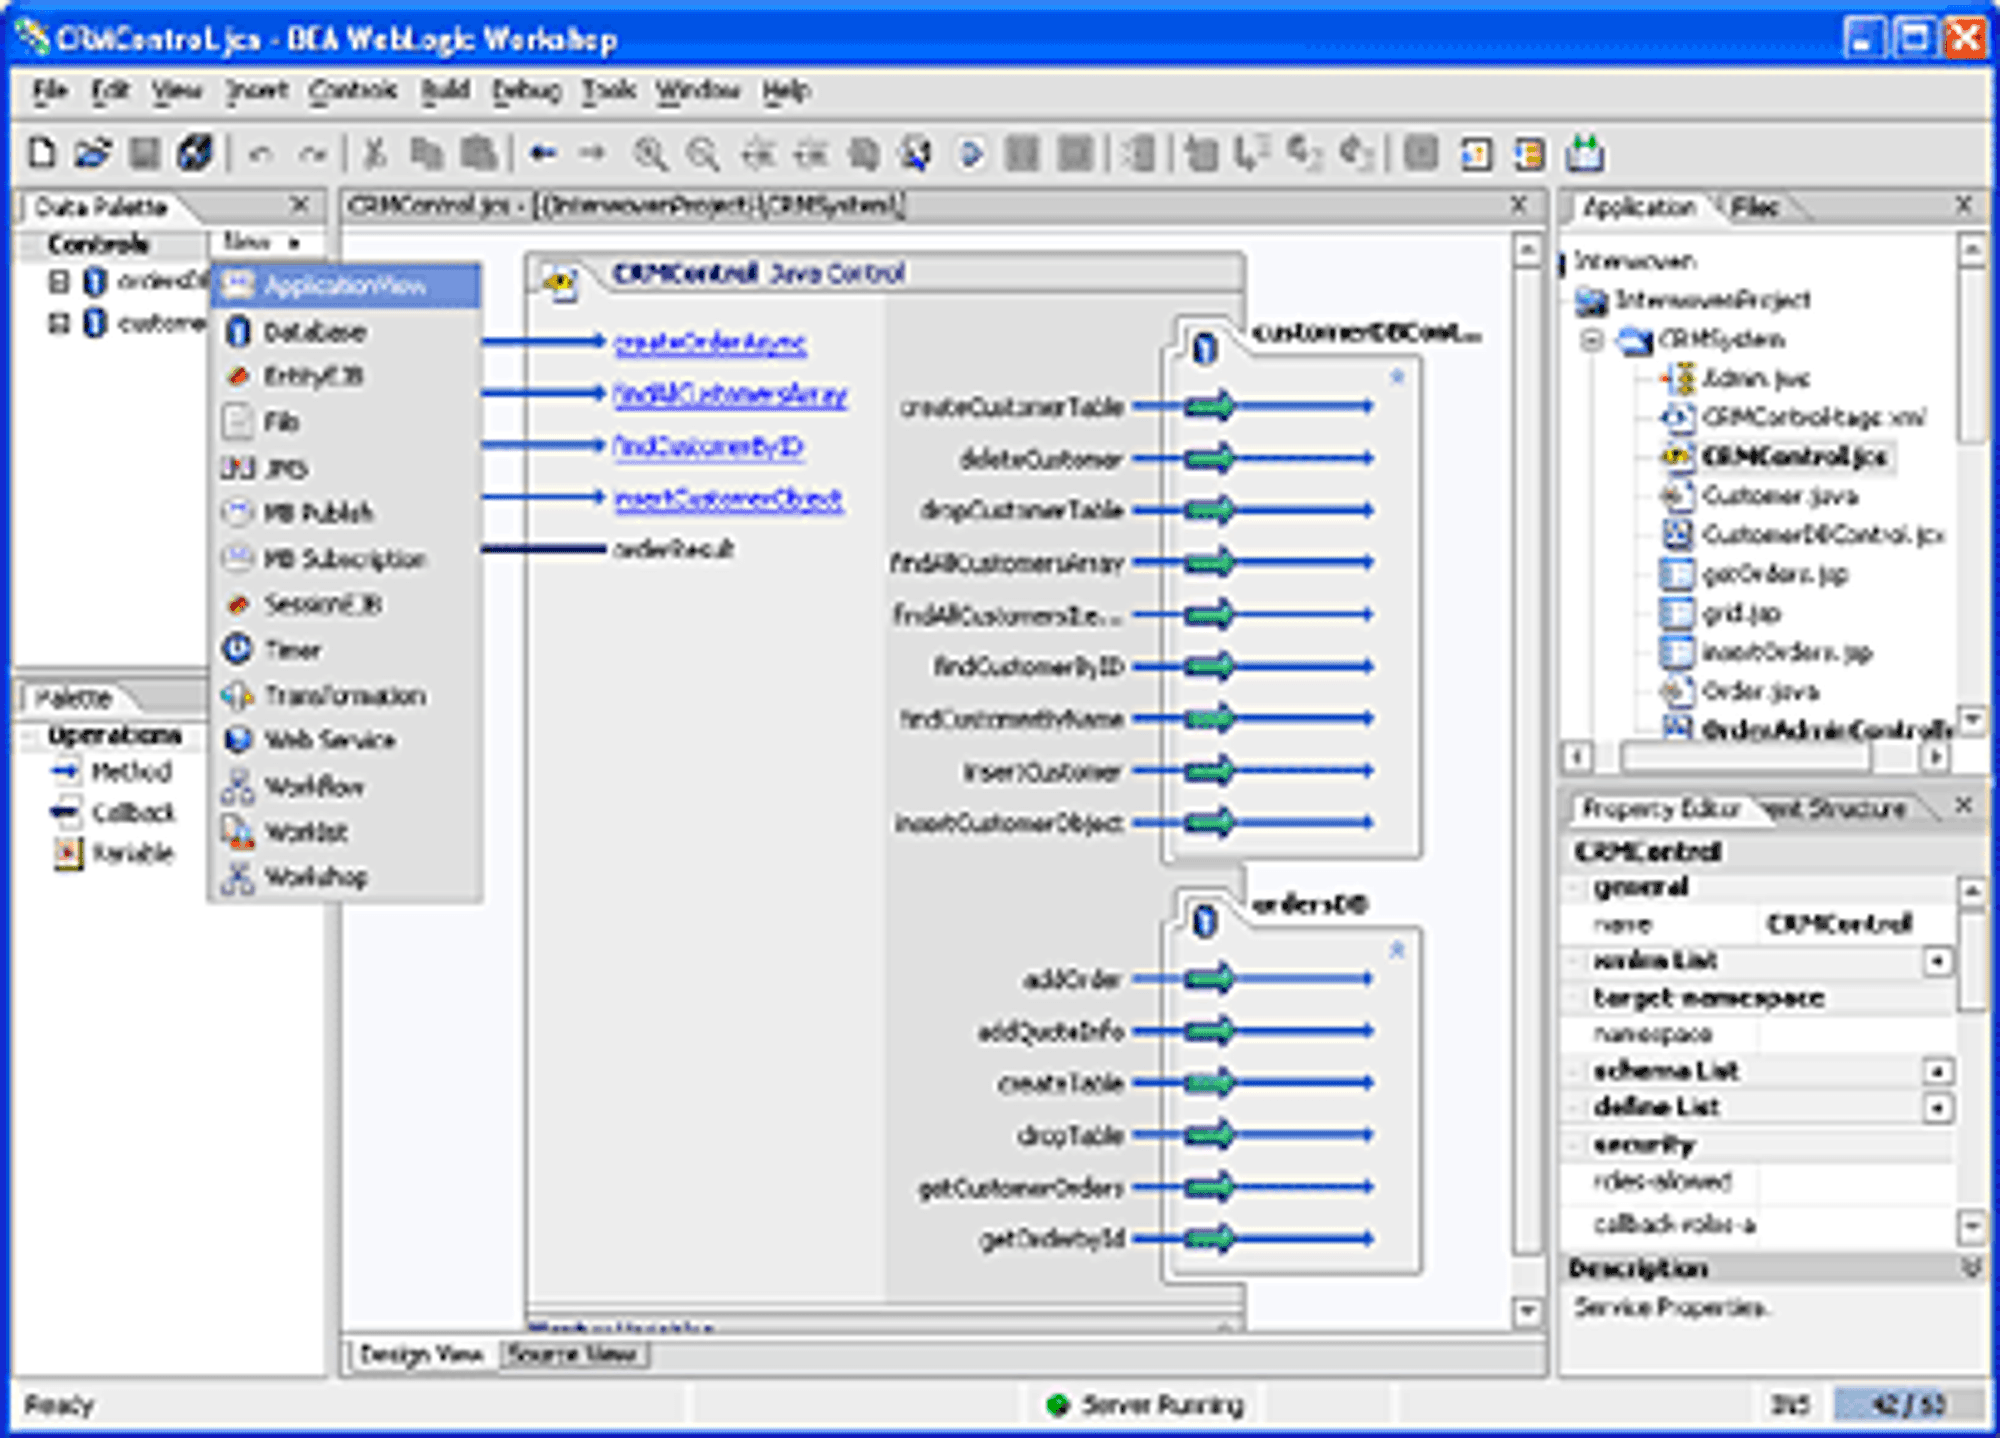2000x1438 pixels.
Task: Click the customerDBControl control icon
Action: pyautogui.click(x=1205, y=349)
